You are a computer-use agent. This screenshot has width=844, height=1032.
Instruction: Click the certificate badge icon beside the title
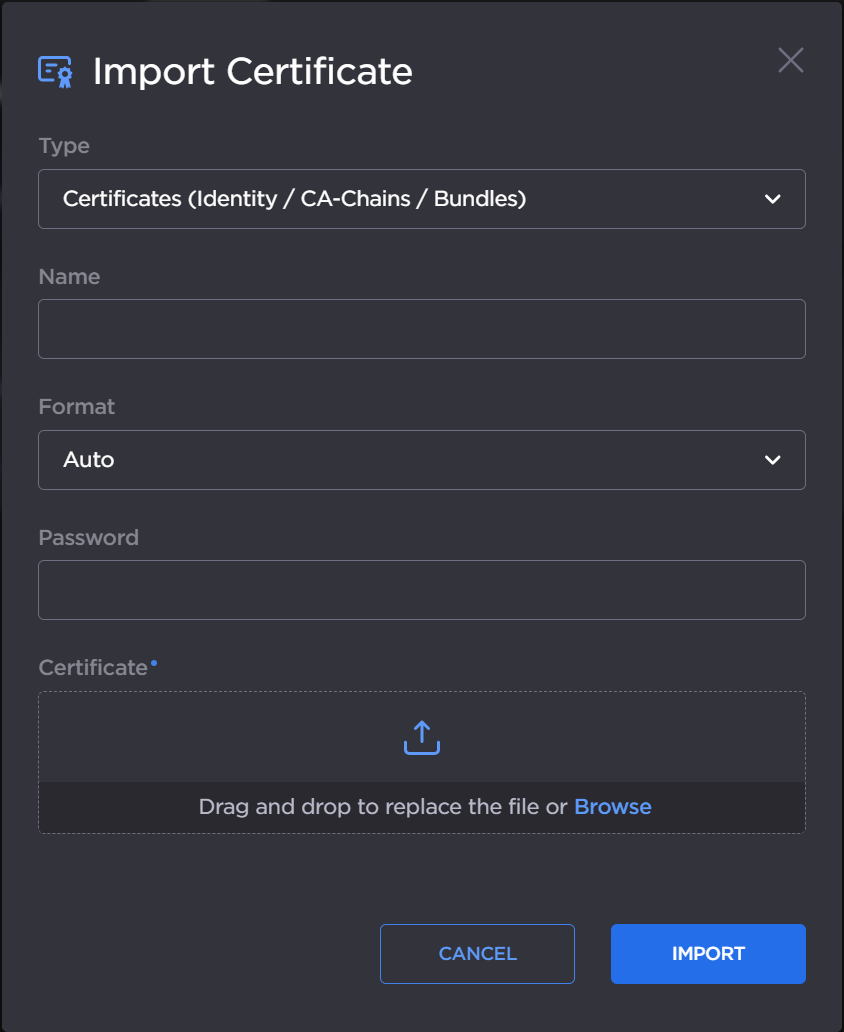[x=55, y=70]
